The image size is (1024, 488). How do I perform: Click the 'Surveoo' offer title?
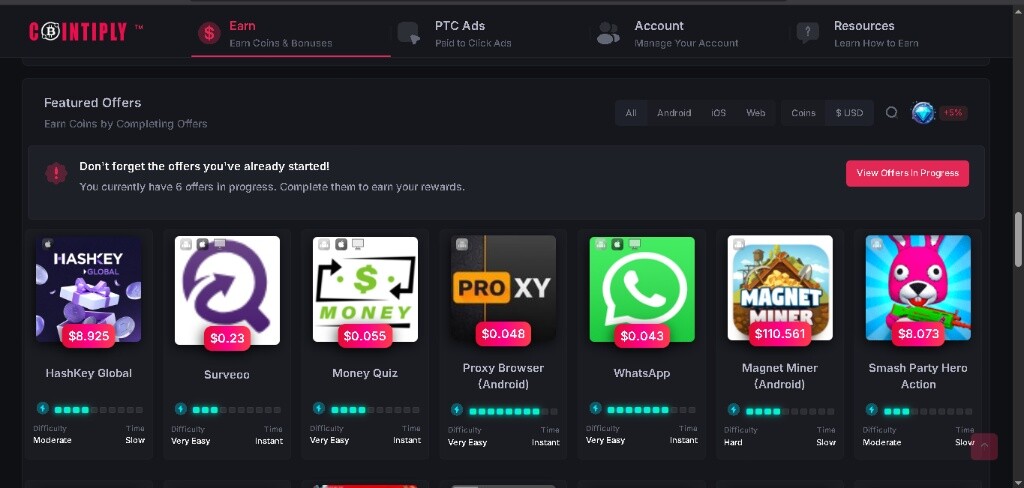click(x=227, y=375)
